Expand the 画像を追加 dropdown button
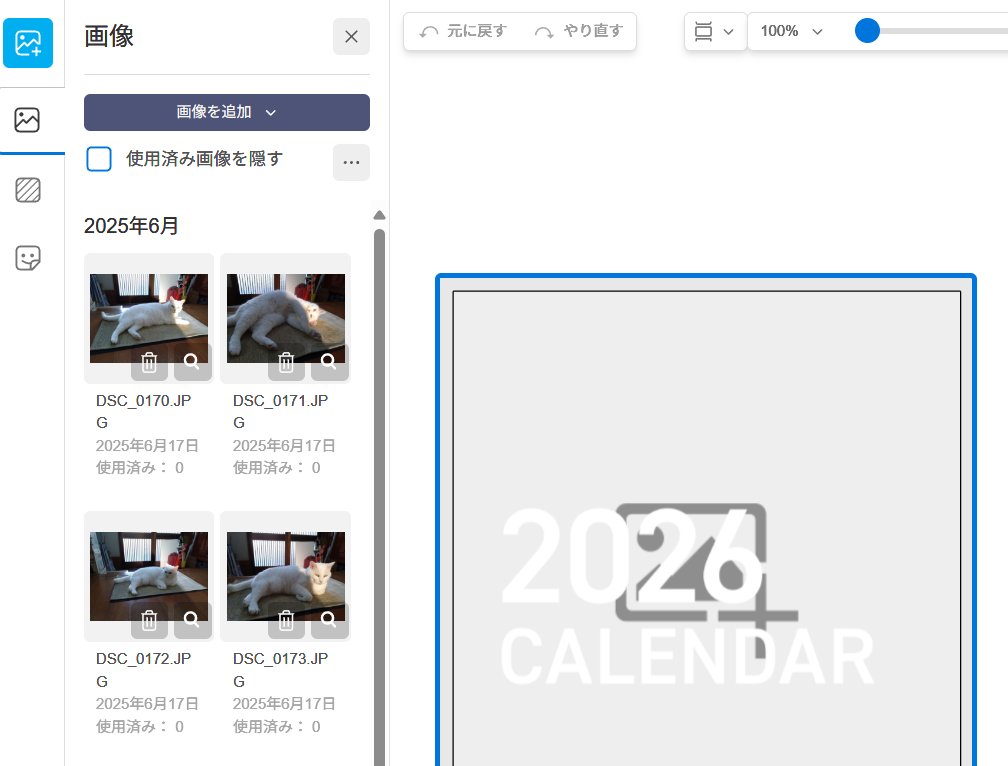Screen dimensions: 1008x766 [227, 112]
